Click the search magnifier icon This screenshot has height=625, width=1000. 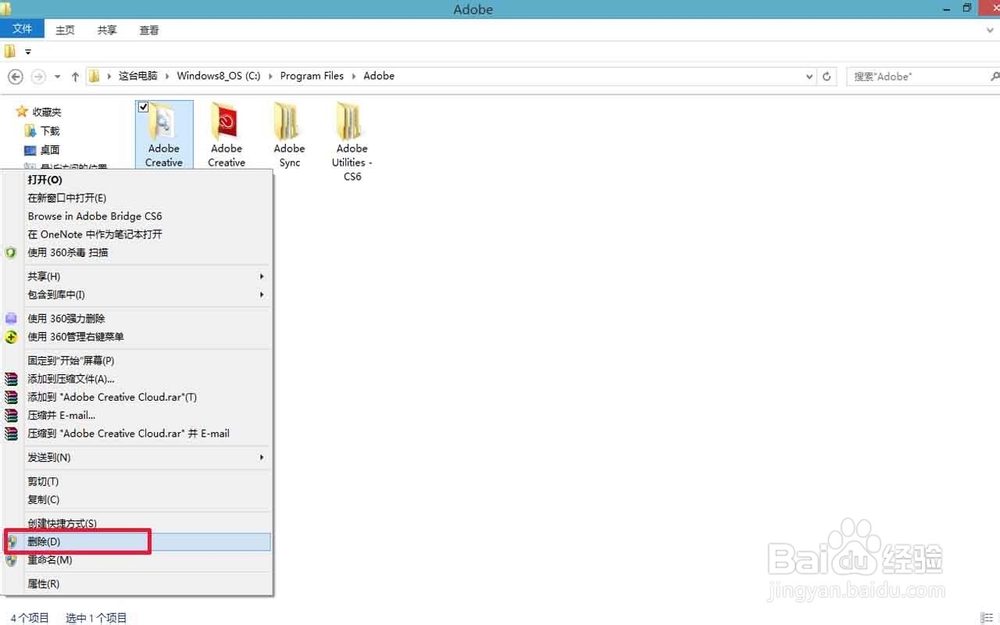click(994, 77)
